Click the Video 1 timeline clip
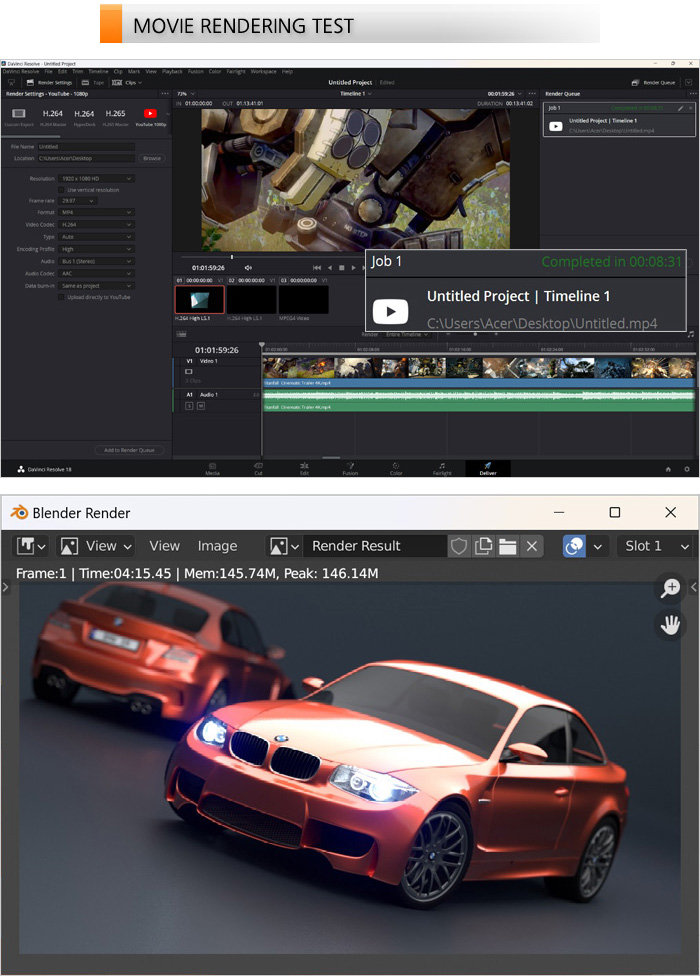The image size is (700, 979). (479, 372)
